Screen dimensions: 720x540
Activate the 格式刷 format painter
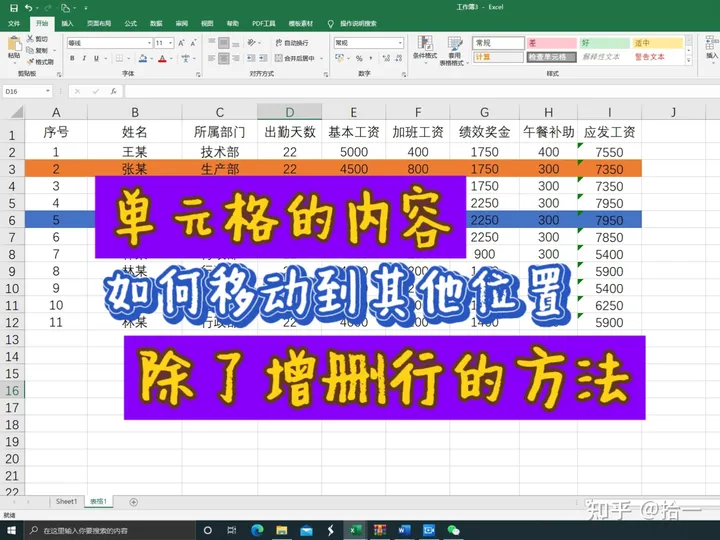click(40, 62)
